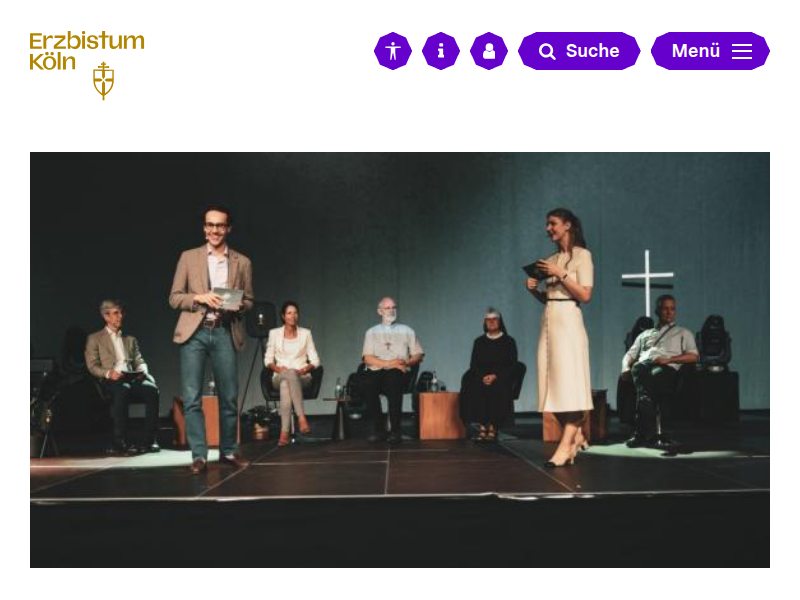Click the seated woman in white blazer

292,372
